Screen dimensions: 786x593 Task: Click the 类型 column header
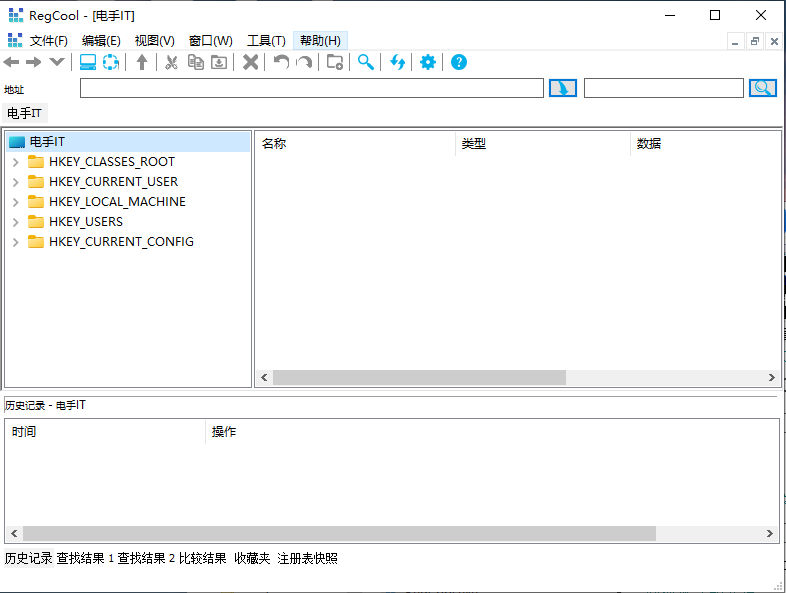click(543, 144)
